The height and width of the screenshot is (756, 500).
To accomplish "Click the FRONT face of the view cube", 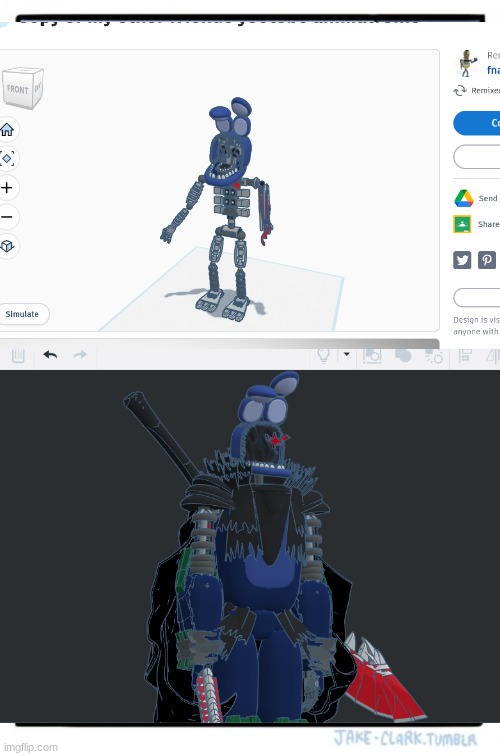I will pos(17,89).
